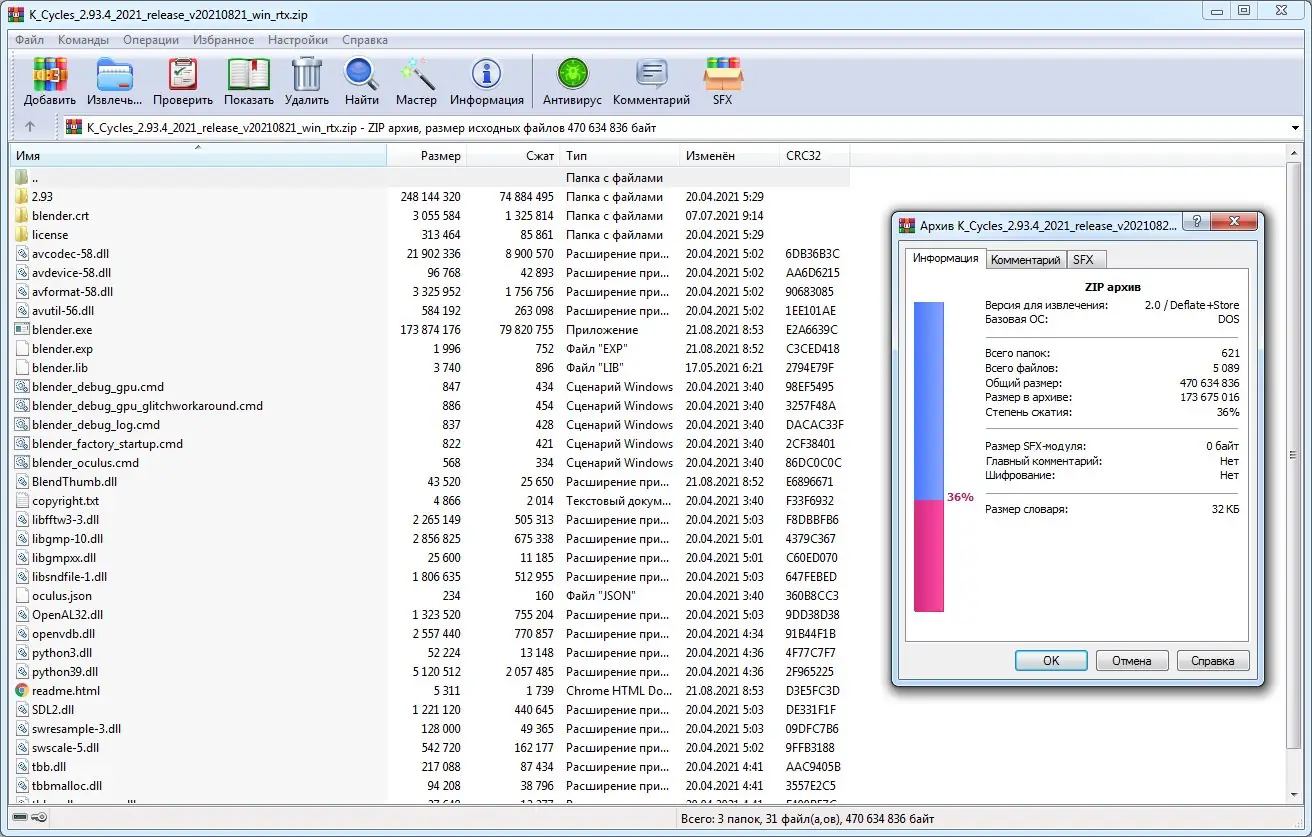Select the file name SDL2.dll
This screenshot has width=1312, height=837.
coord(53,710)
